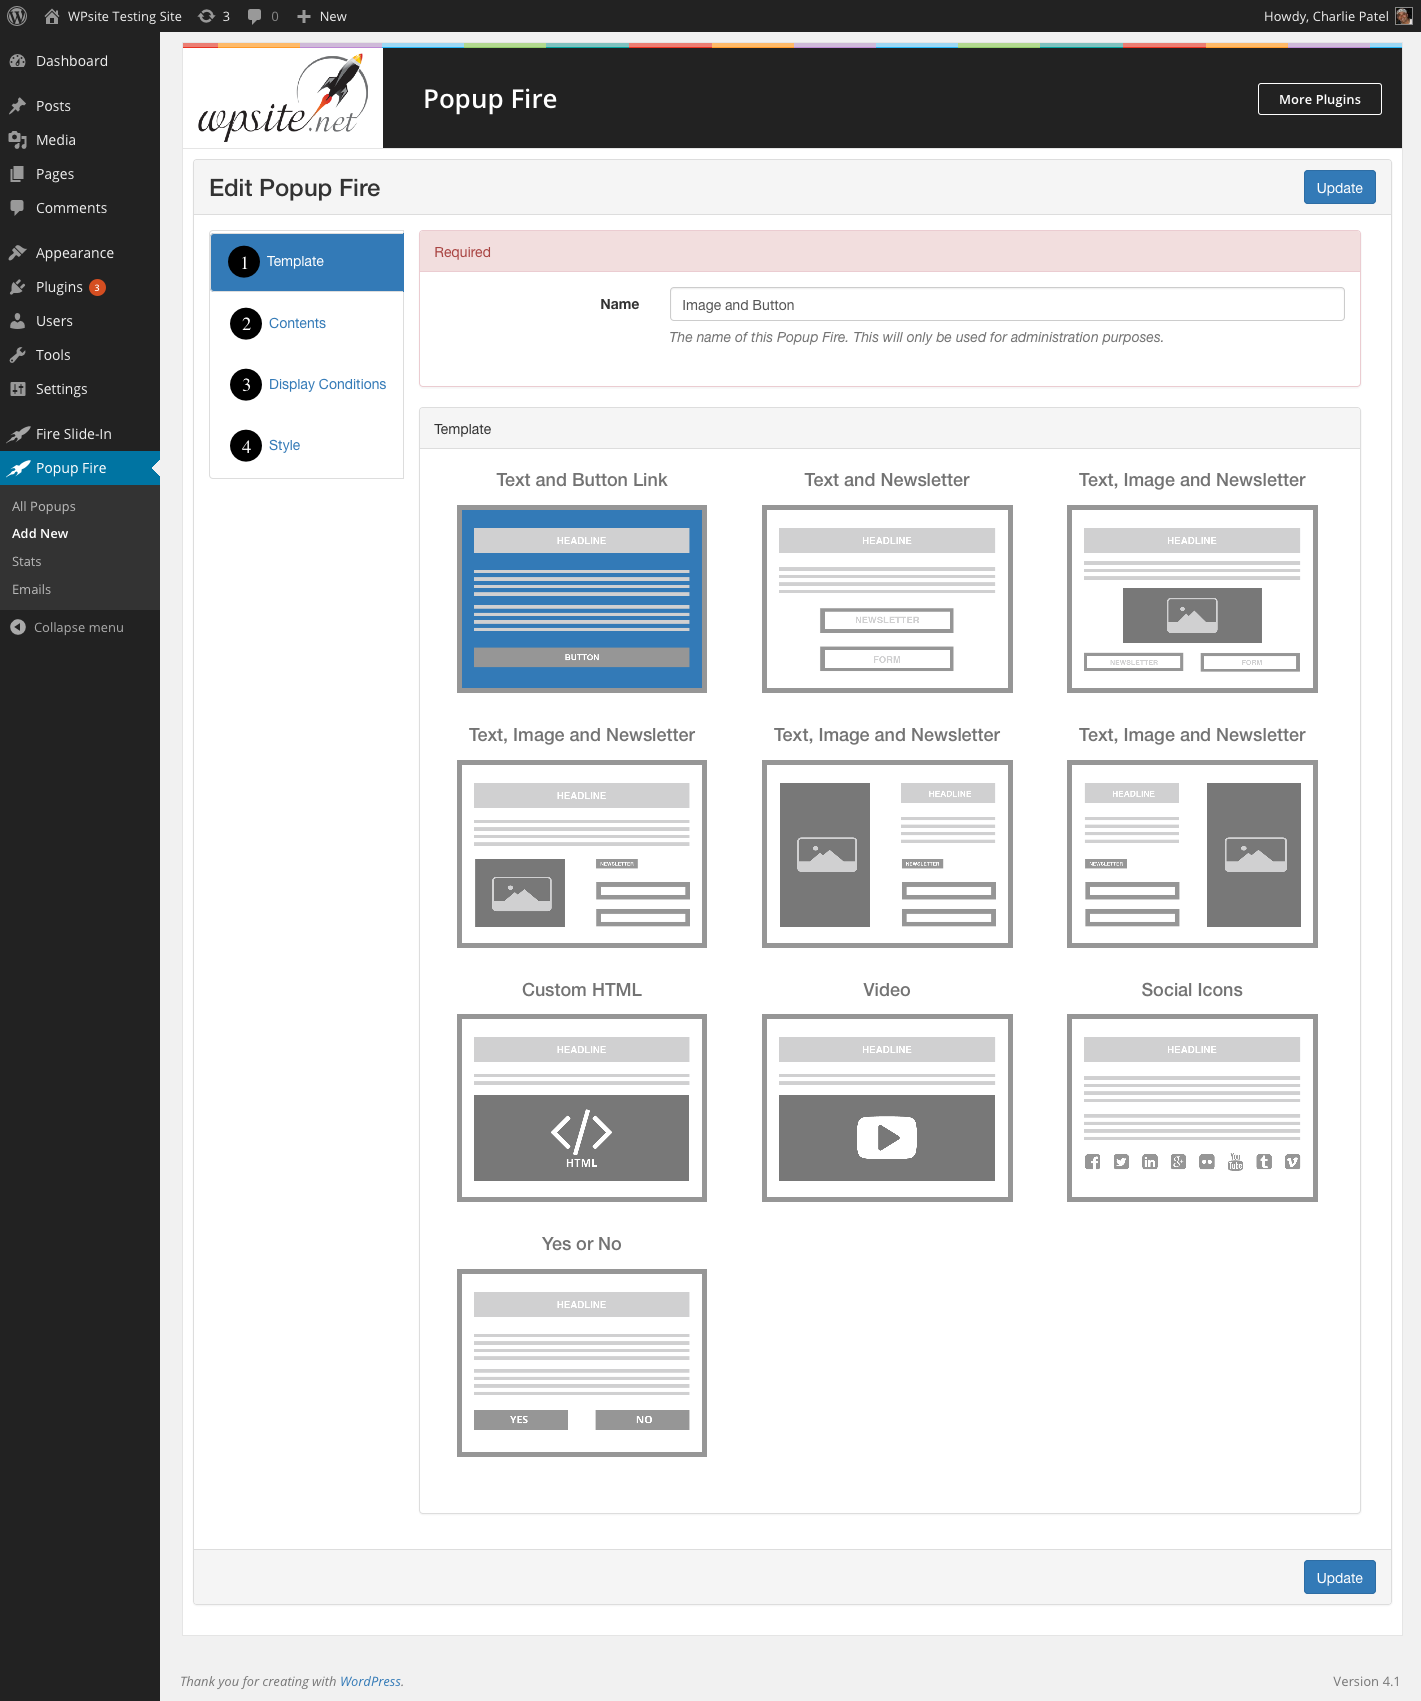Select the Yes or No template
Viewport: 1421px width, 1701px height.
pos(582,1363)
